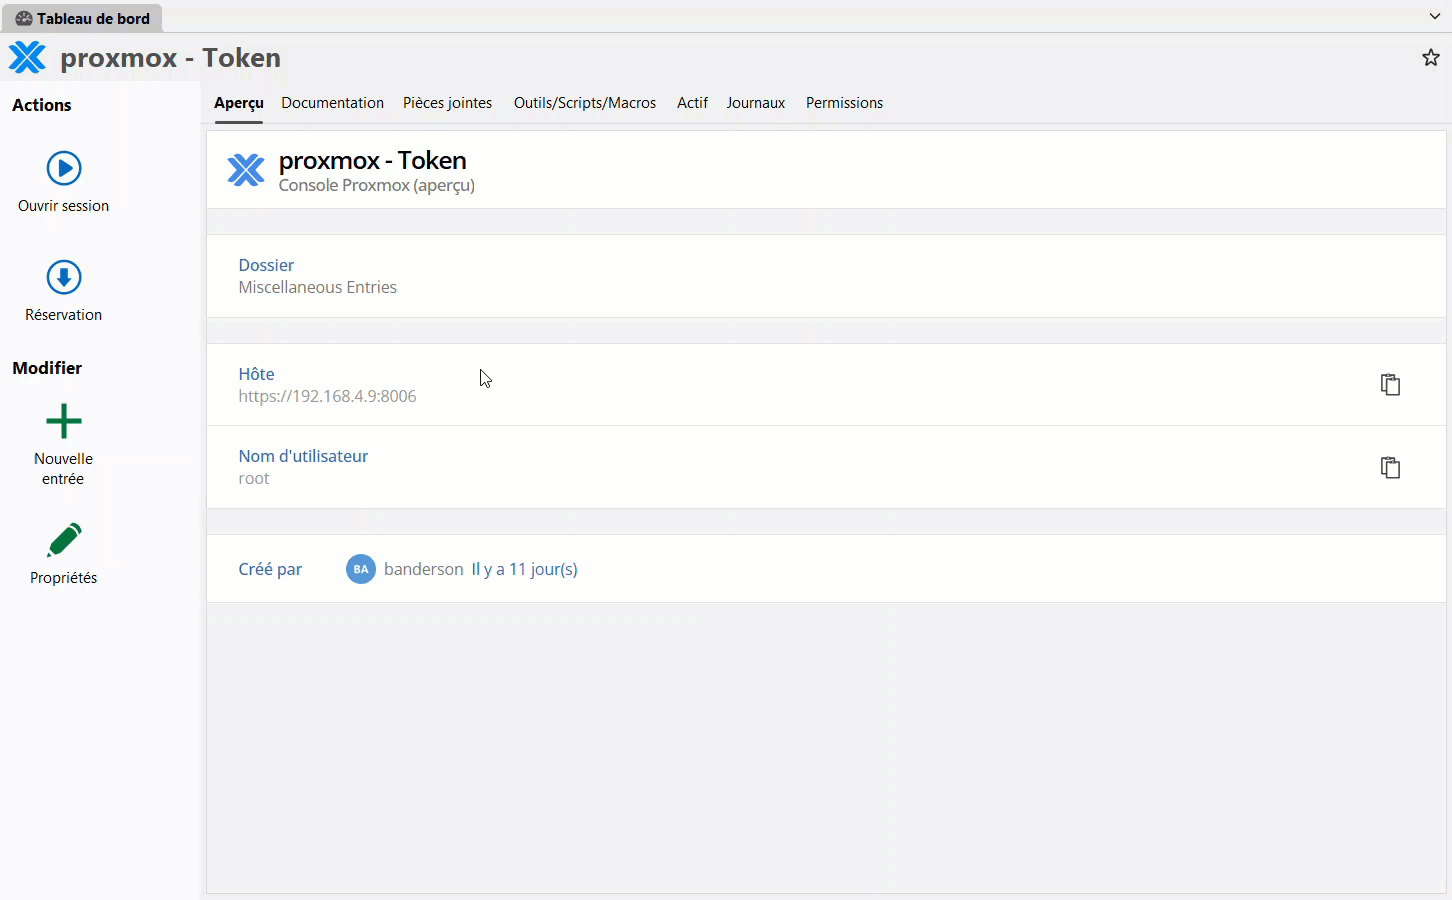
Task: Click the 'Il y a 11 jour(s)' timestamp
Action: tap(524, 569)
